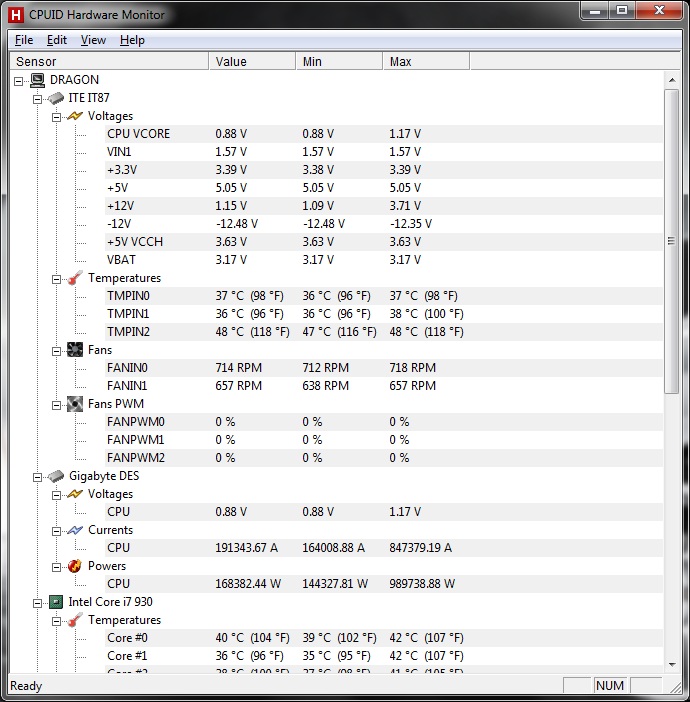The height and width of the screenshot is (702, 690).
Task: Select the +3.3V row
Action: click(384, 170)
